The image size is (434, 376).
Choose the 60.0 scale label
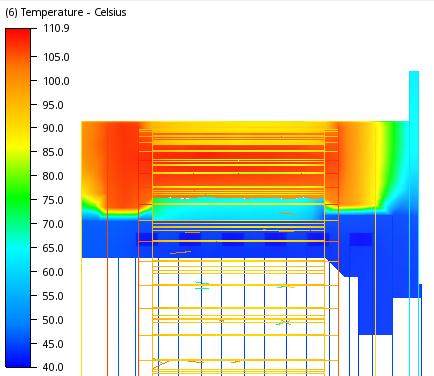pyautogui.click(x=53, y=272)
